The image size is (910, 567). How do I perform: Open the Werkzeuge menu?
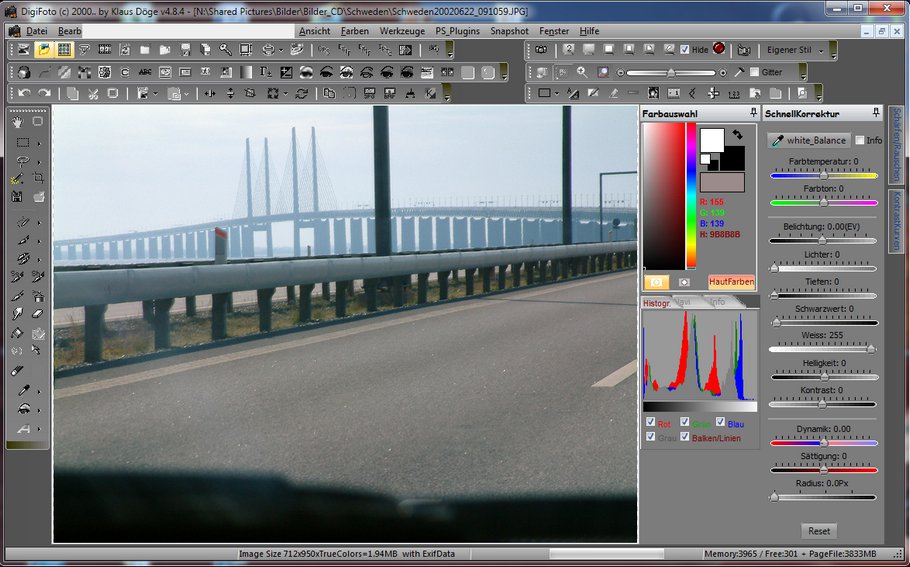coord(401,31)
